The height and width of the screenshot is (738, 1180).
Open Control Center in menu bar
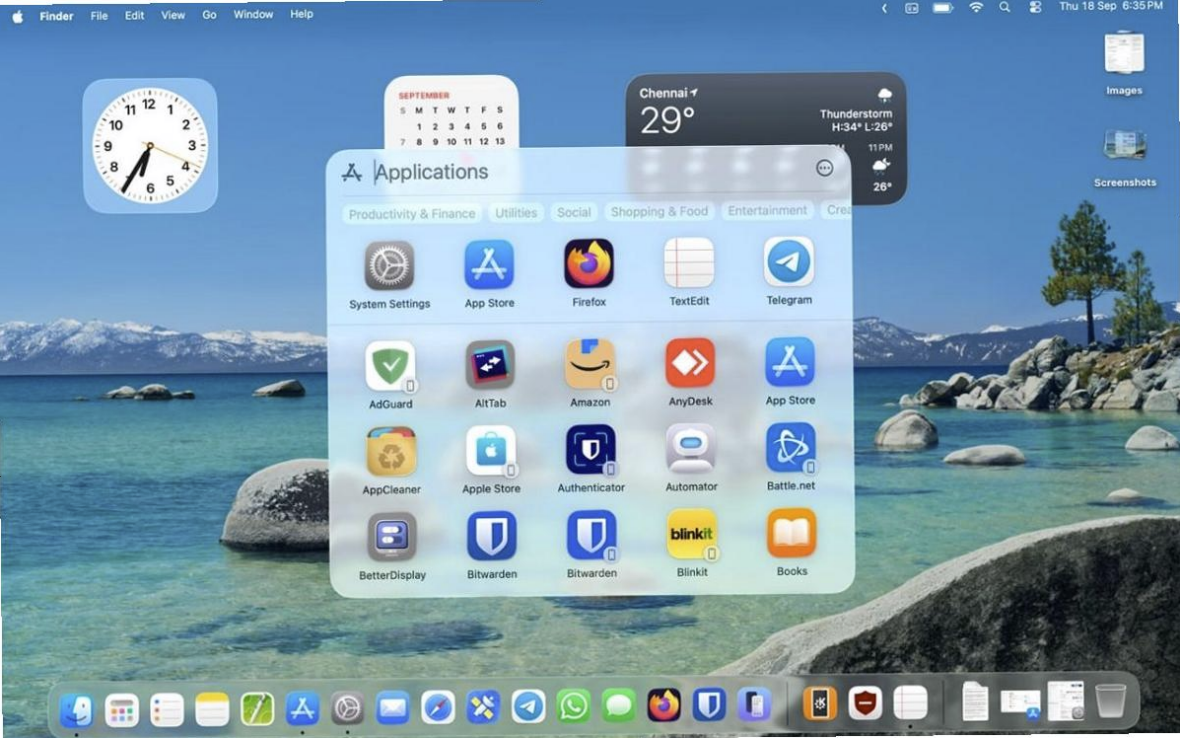(1036, 7)
